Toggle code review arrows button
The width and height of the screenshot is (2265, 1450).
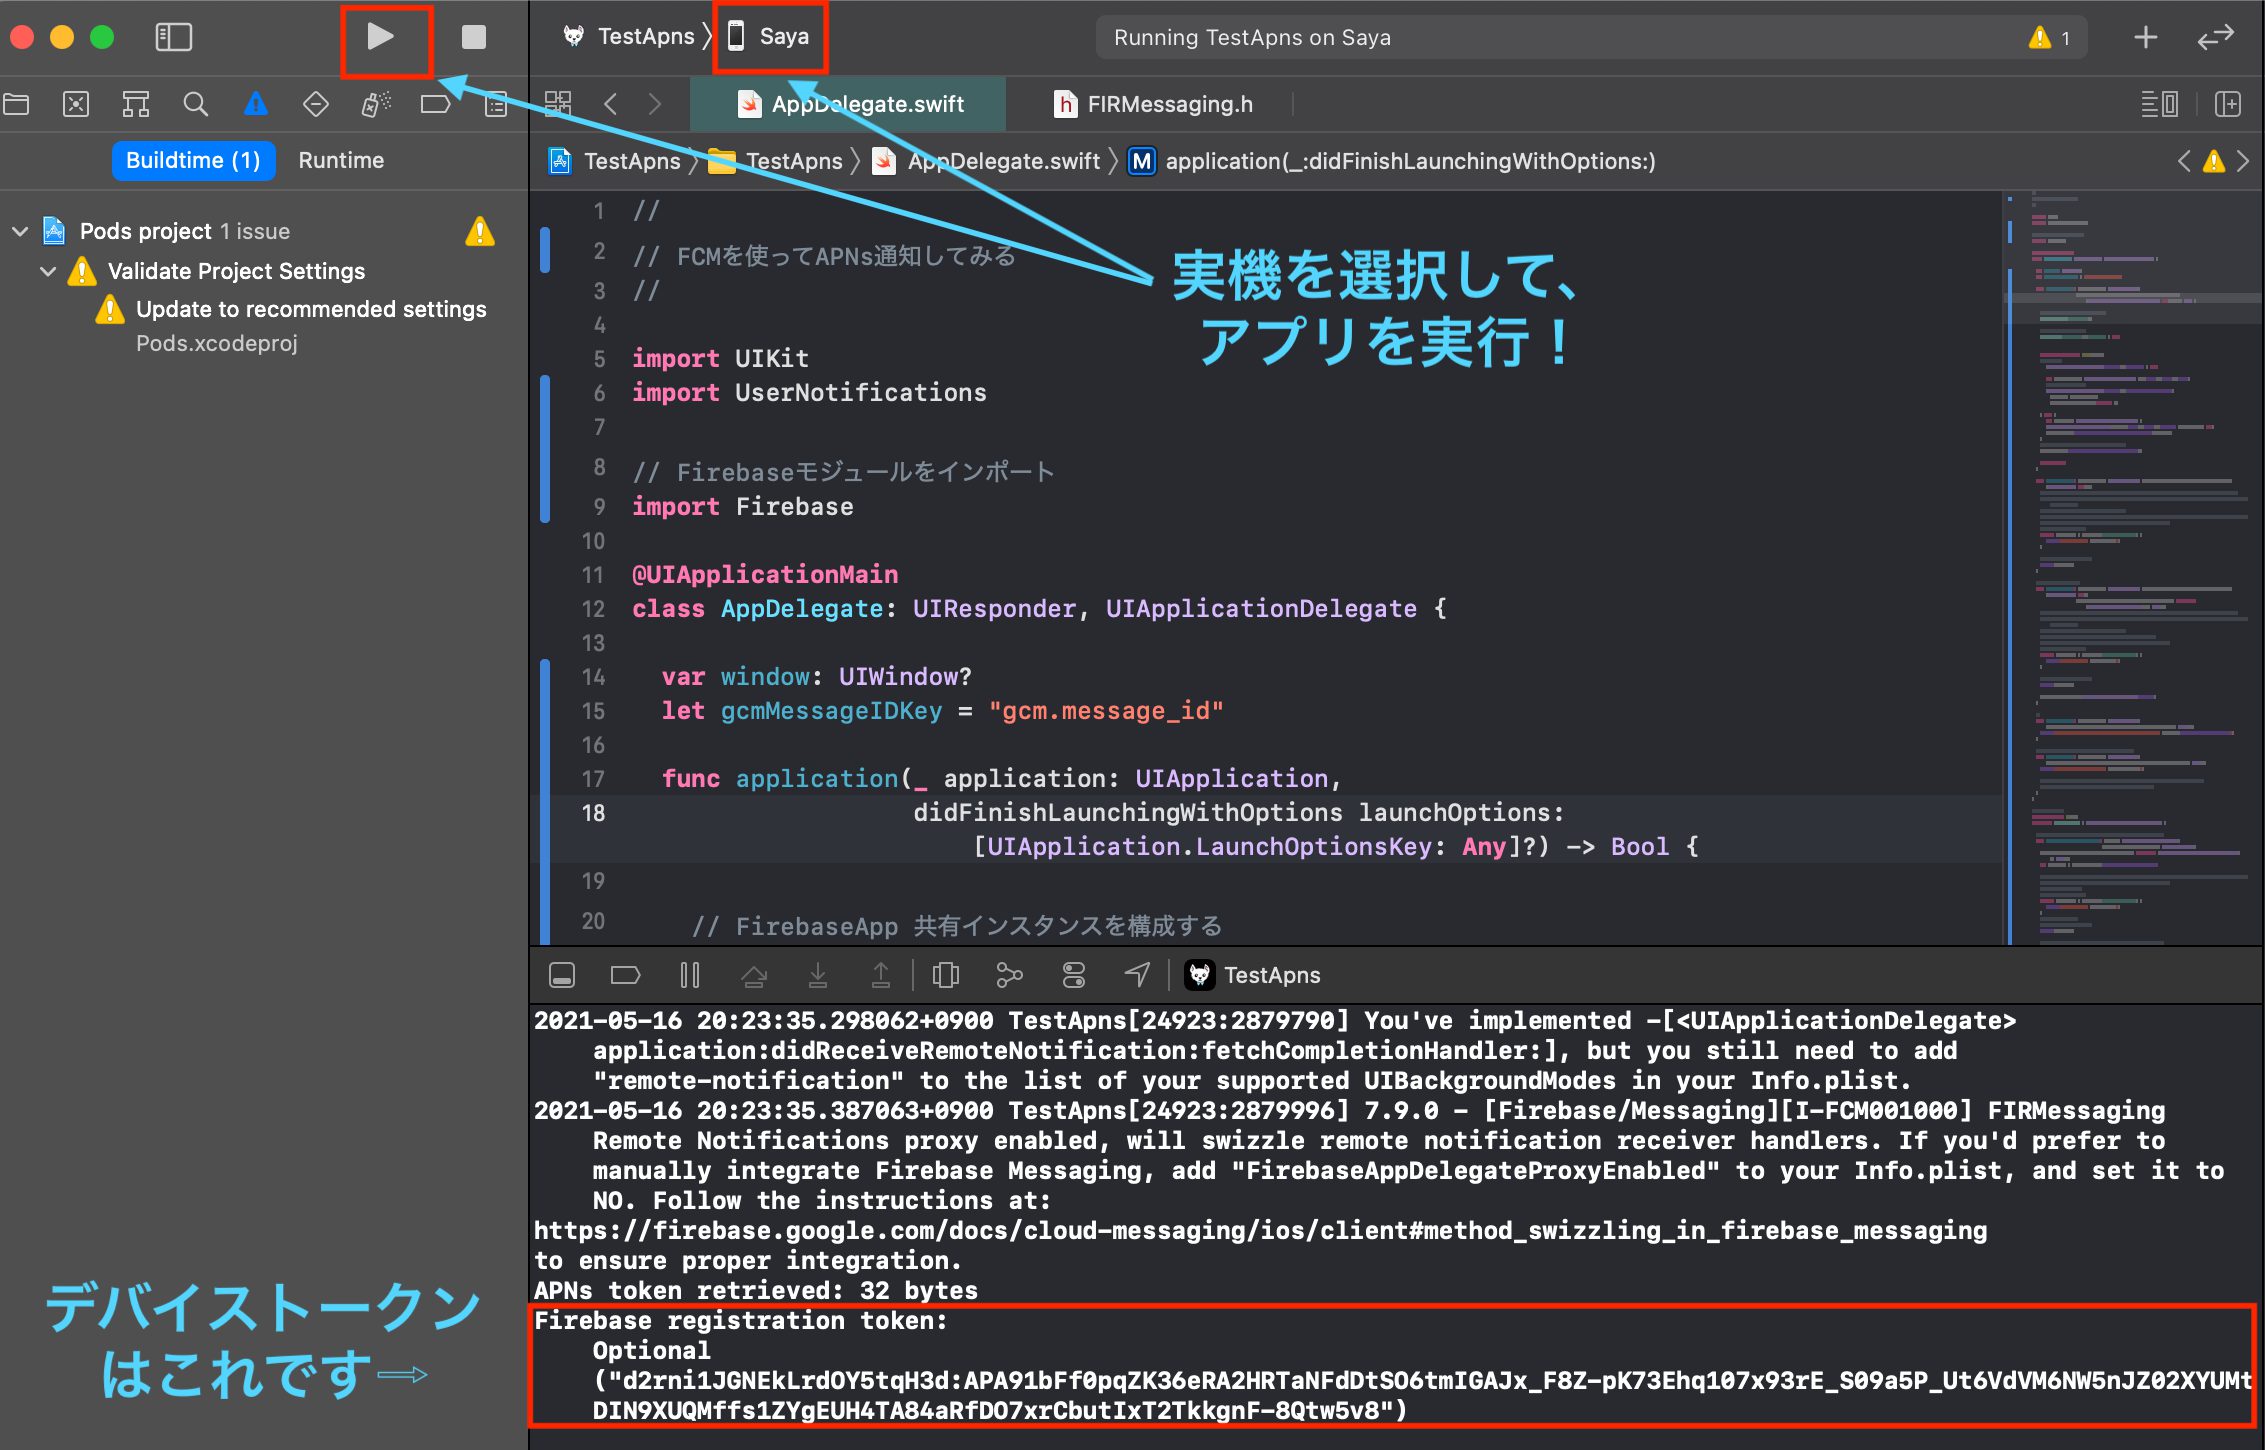pyautogui.click(x=2216, y=38)
